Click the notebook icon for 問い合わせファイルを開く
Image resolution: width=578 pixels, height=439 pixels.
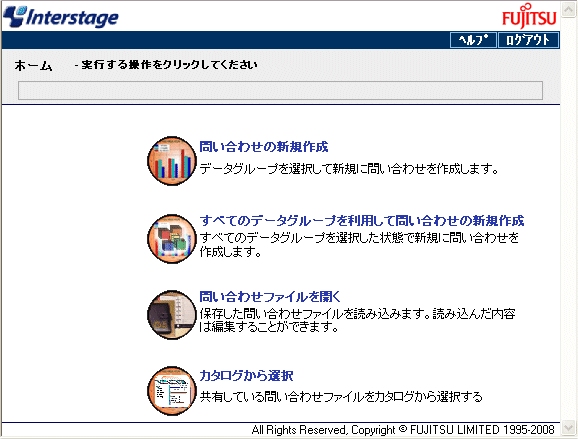pos(172,315)
